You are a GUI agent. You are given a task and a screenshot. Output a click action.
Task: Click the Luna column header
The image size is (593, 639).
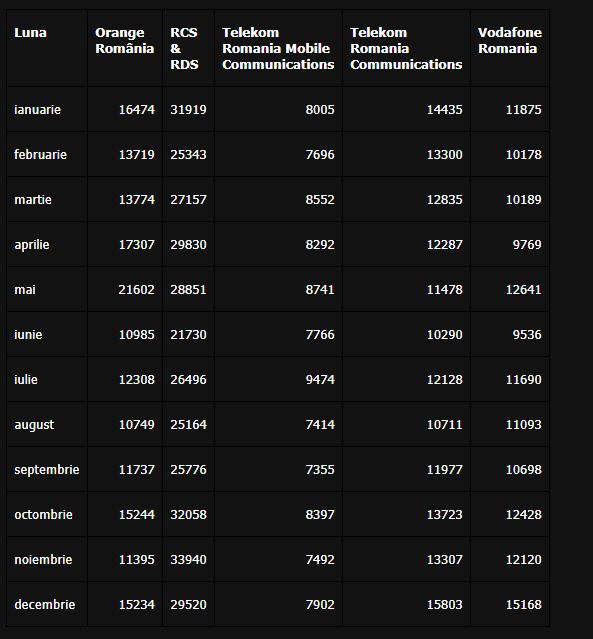point(30,33)
